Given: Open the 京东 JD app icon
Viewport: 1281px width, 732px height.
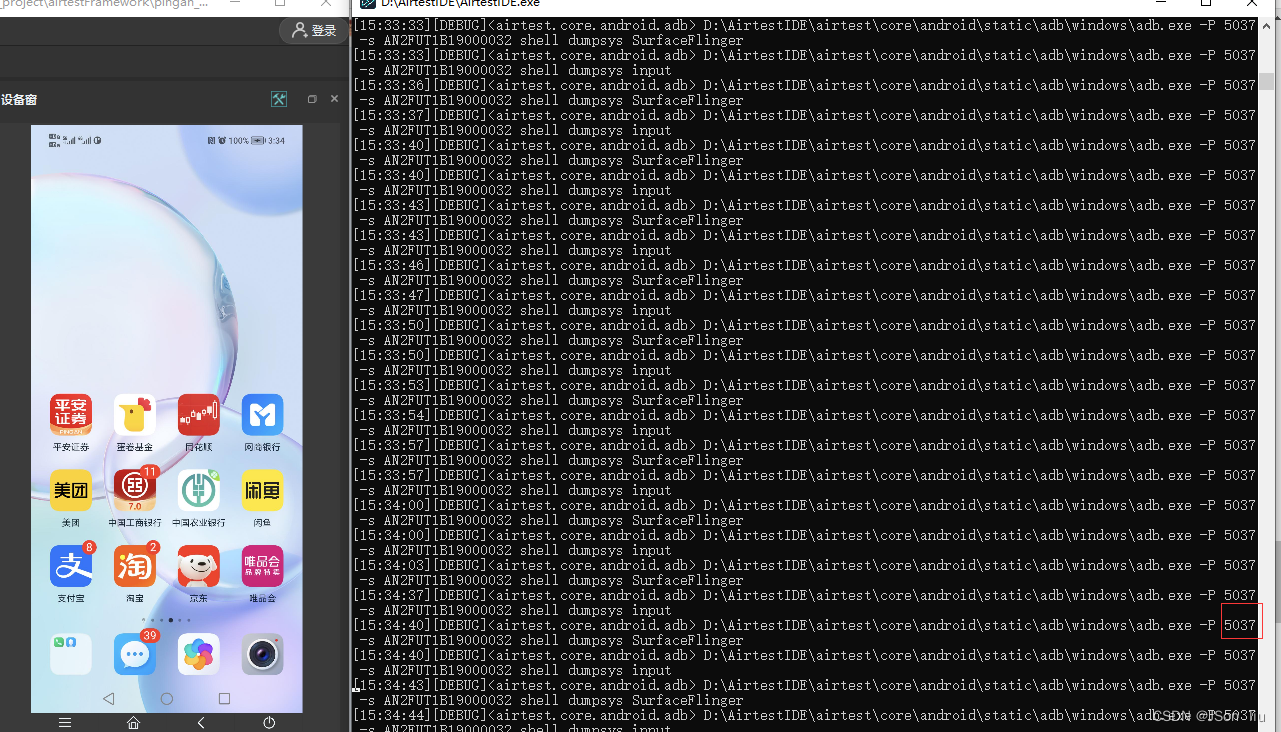Looking at the screenshot, I should coord(199,567).
